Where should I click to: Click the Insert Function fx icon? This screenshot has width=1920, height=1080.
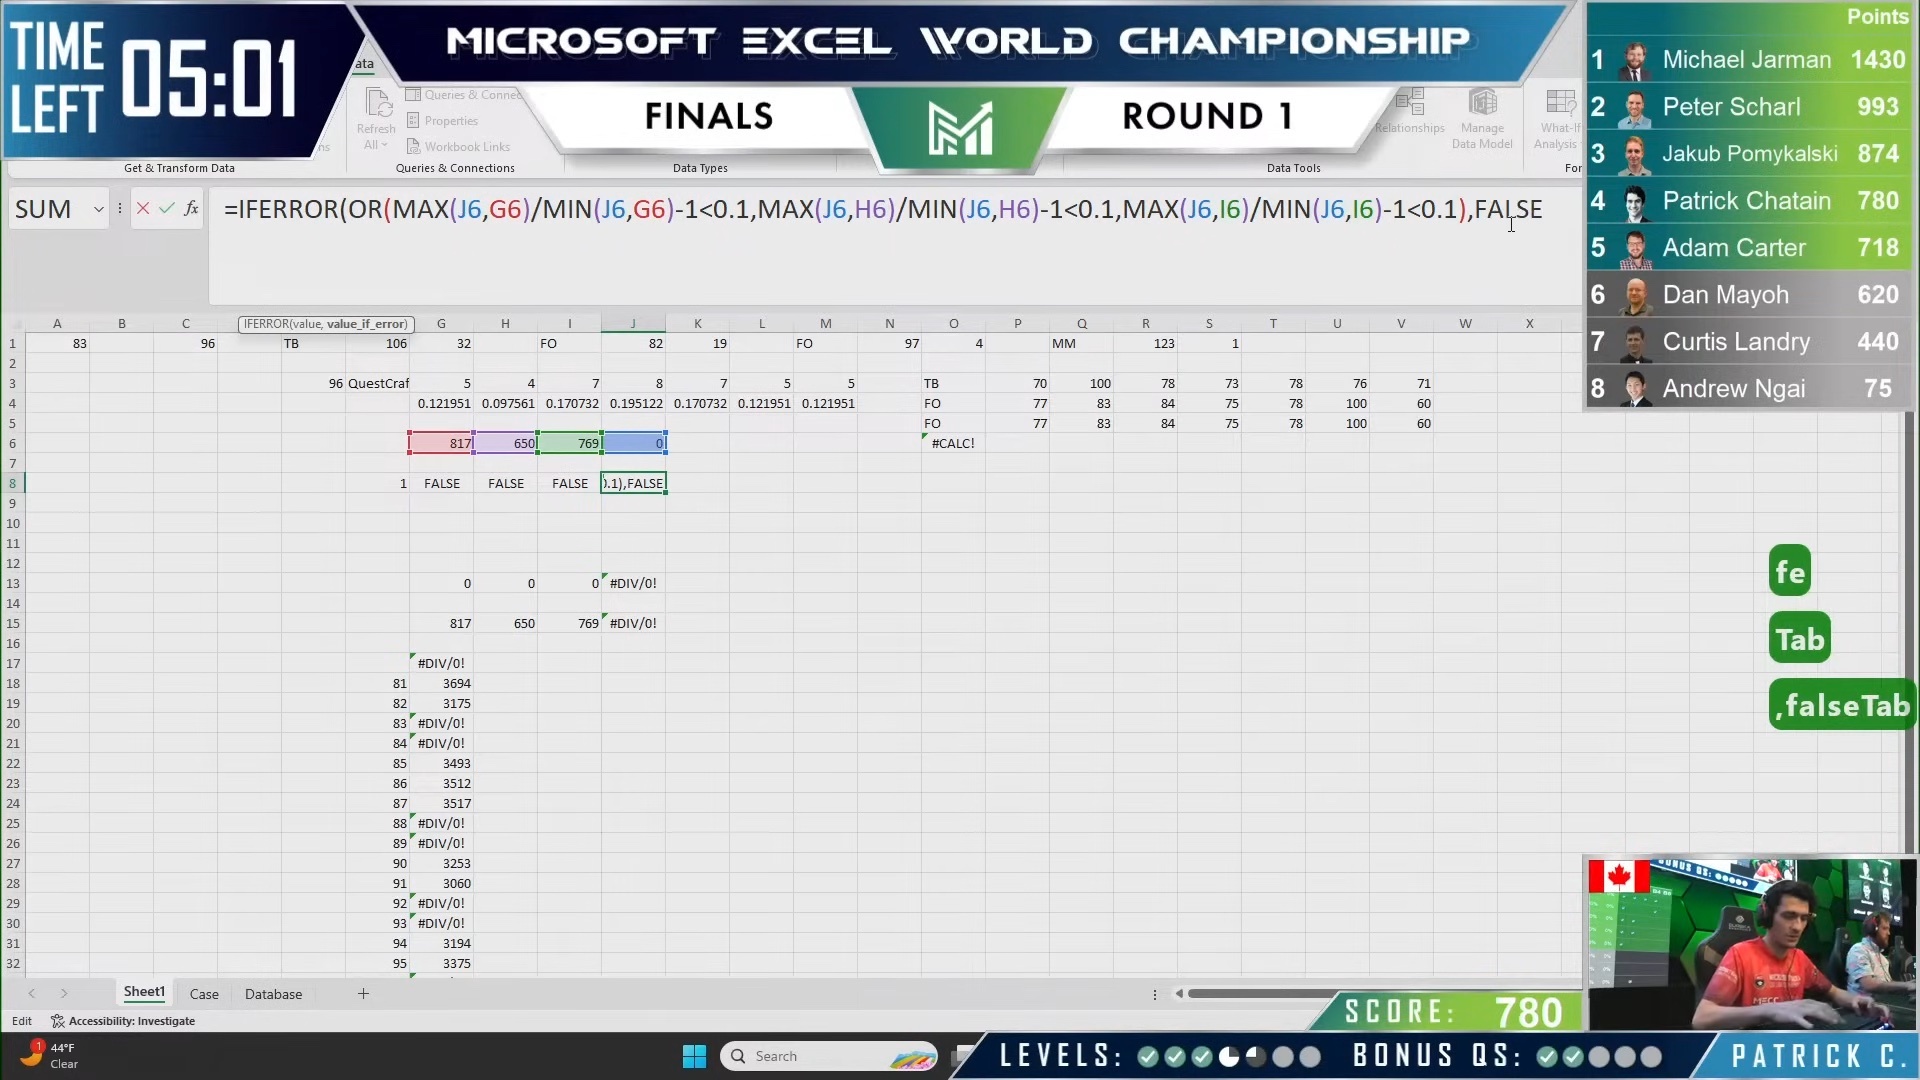click(x=191, y=208)
